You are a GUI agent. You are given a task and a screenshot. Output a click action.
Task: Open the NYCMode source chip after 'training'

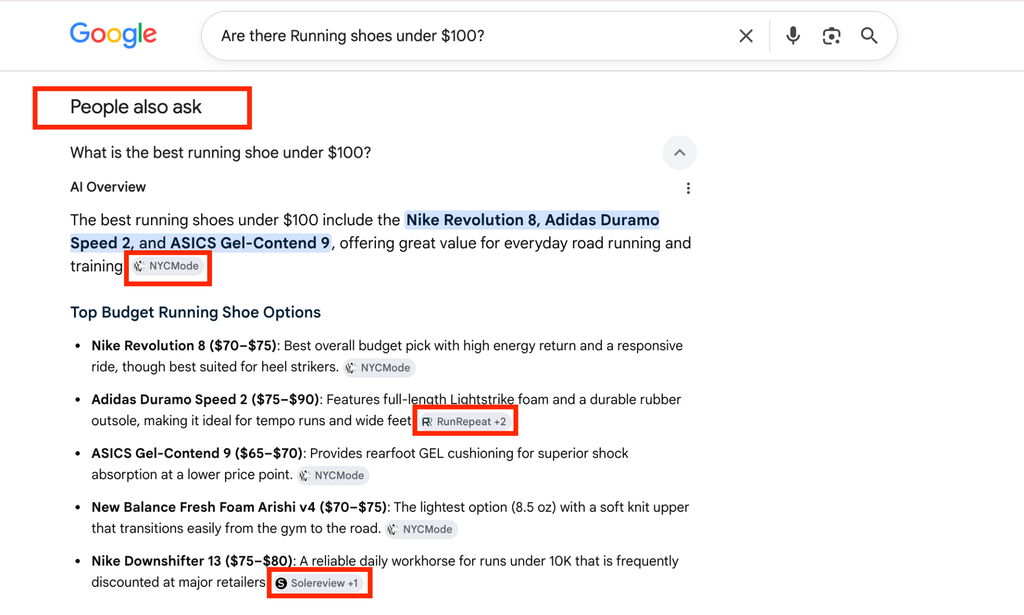click(x=167, y=266)
